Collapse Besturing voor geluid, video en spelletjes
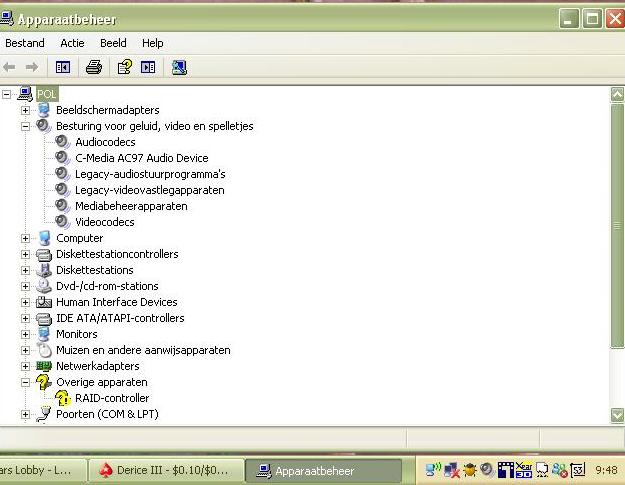The height and width of the screenshot is (485, 625). click(25, 126)
